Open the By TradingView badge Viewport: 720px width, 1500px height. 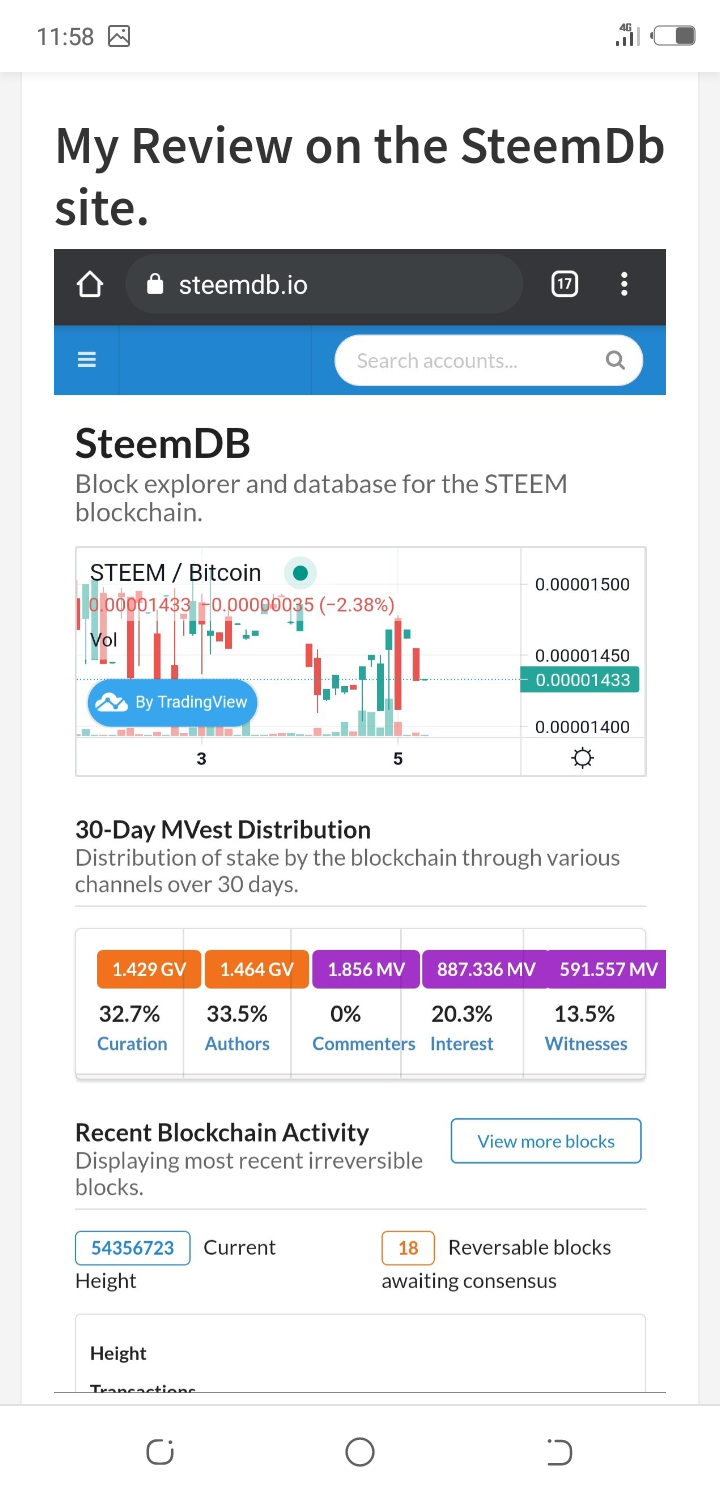pos(172,702)
